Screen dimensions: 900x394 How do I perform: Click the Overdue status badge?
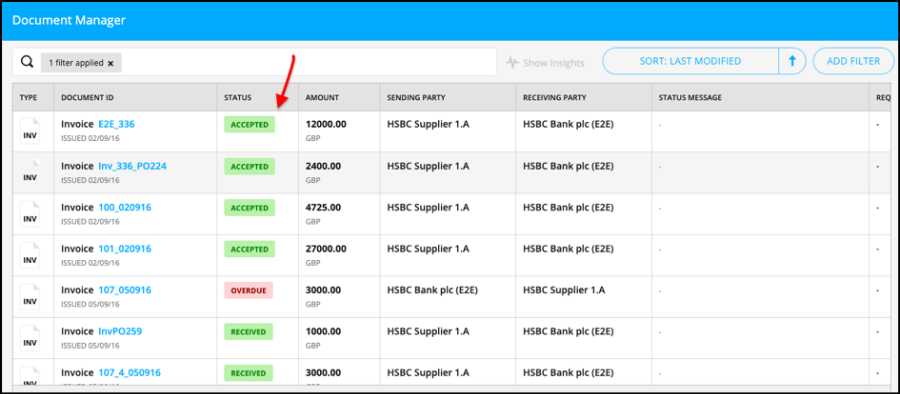coord(249,291)
